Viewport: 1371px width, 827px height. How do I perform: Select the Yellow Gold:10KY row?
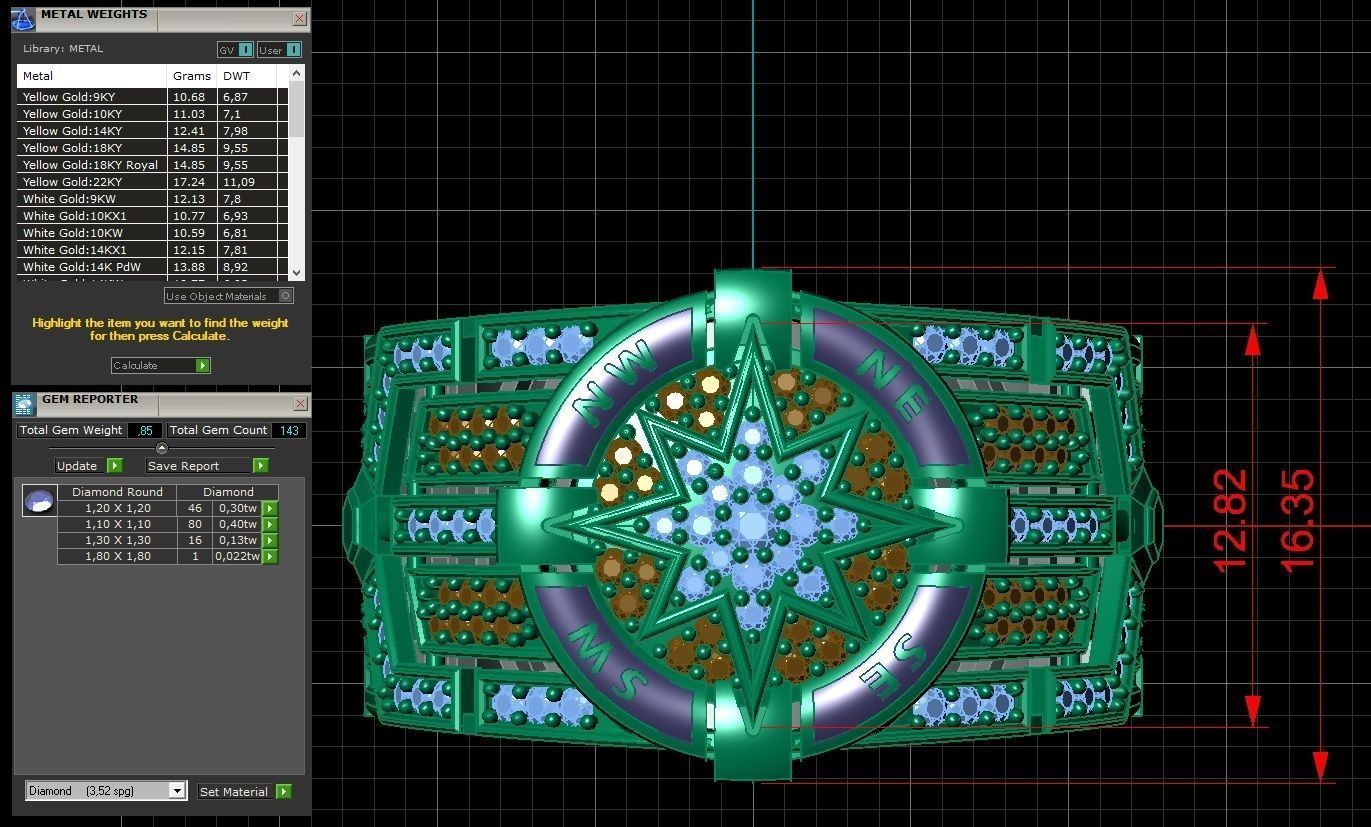(153, 114)
